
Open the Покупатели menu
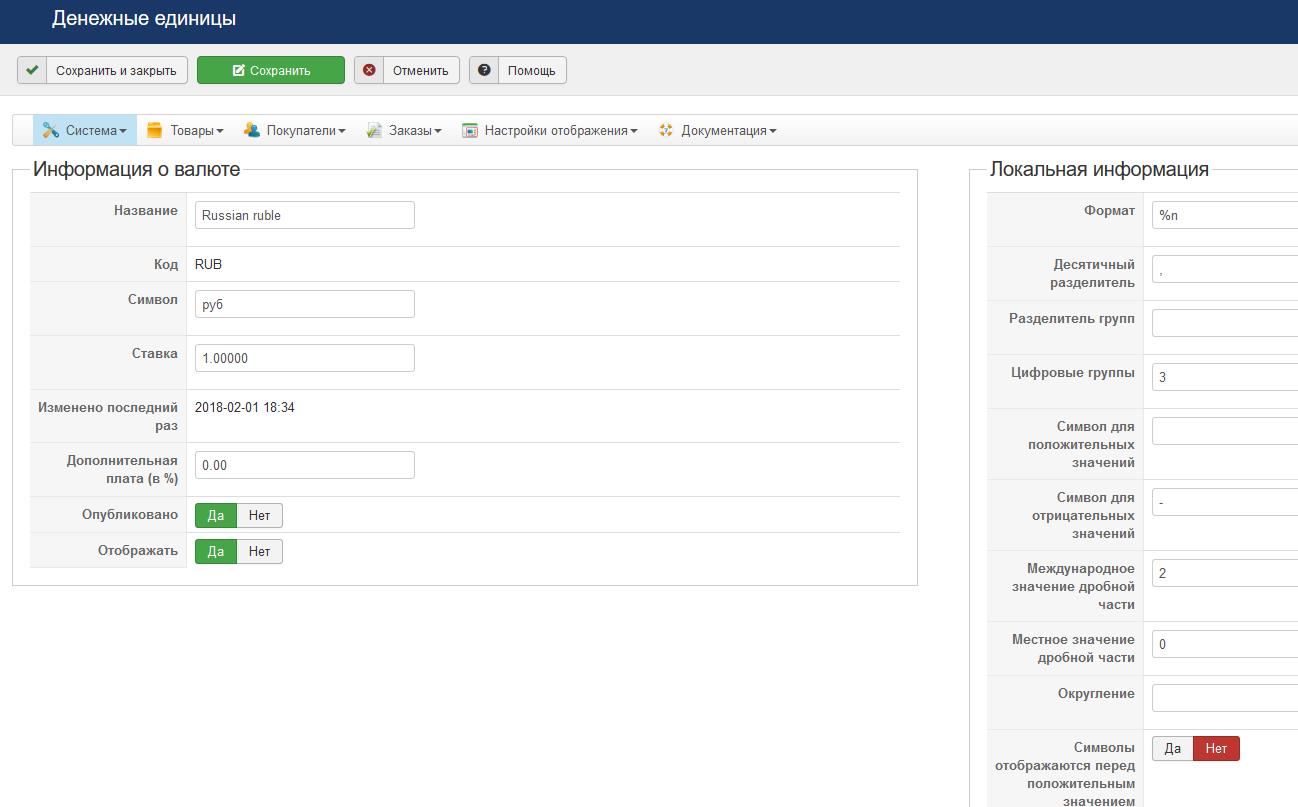294,130
